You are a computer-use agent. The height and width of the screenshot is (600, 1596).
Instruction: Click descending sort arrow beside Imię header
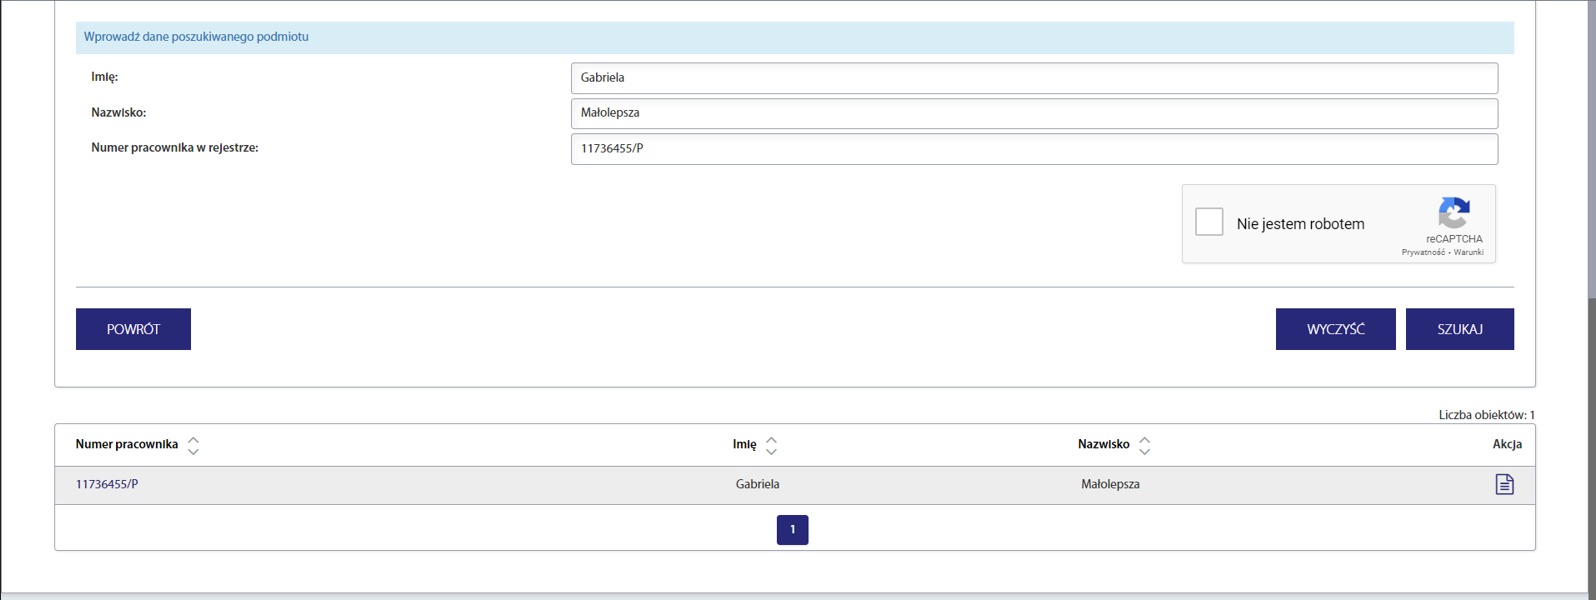771,452
